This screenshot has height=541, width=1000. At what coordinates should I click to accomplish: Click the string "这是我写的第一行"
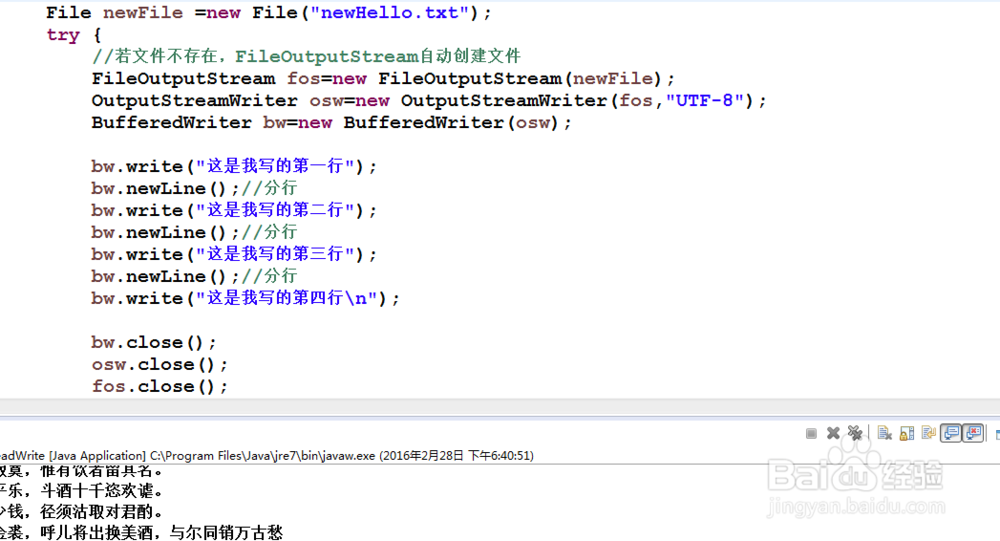[275, 166]
